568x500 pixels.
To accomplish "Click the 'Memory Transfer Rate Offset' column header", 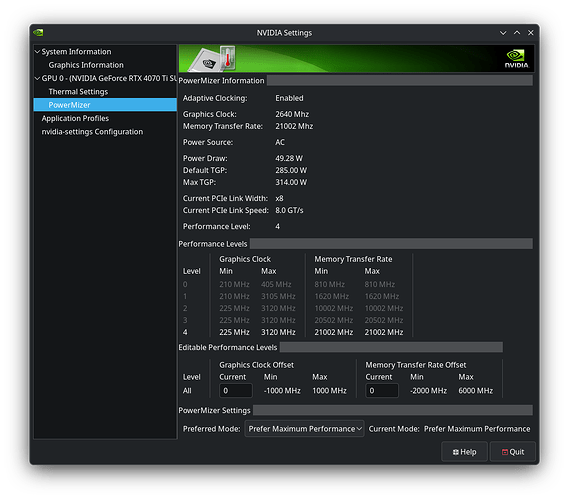I will coord(415,365).
